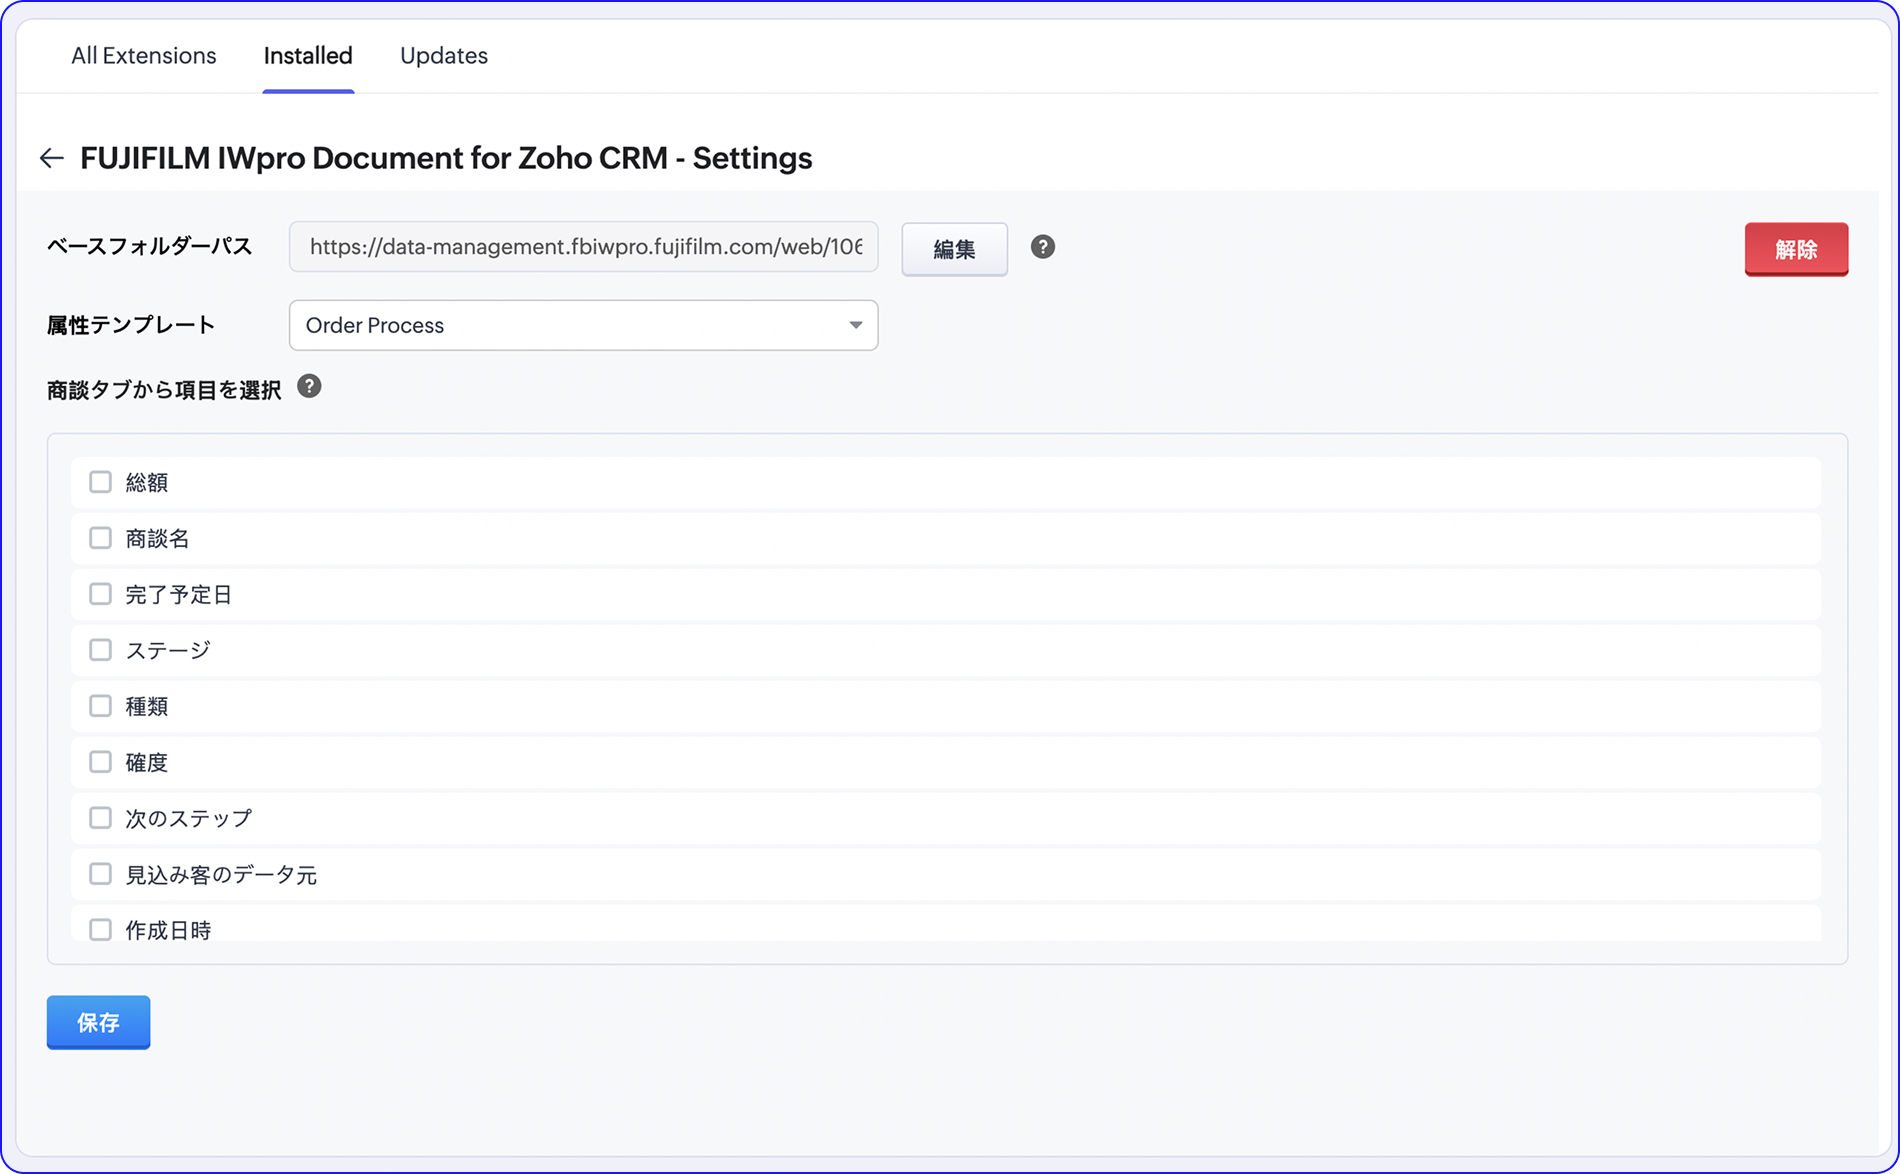Select the ステージ checkbox
Image resolution: width=1900 pixels, height=1174 pixels.
click(100, 650)
